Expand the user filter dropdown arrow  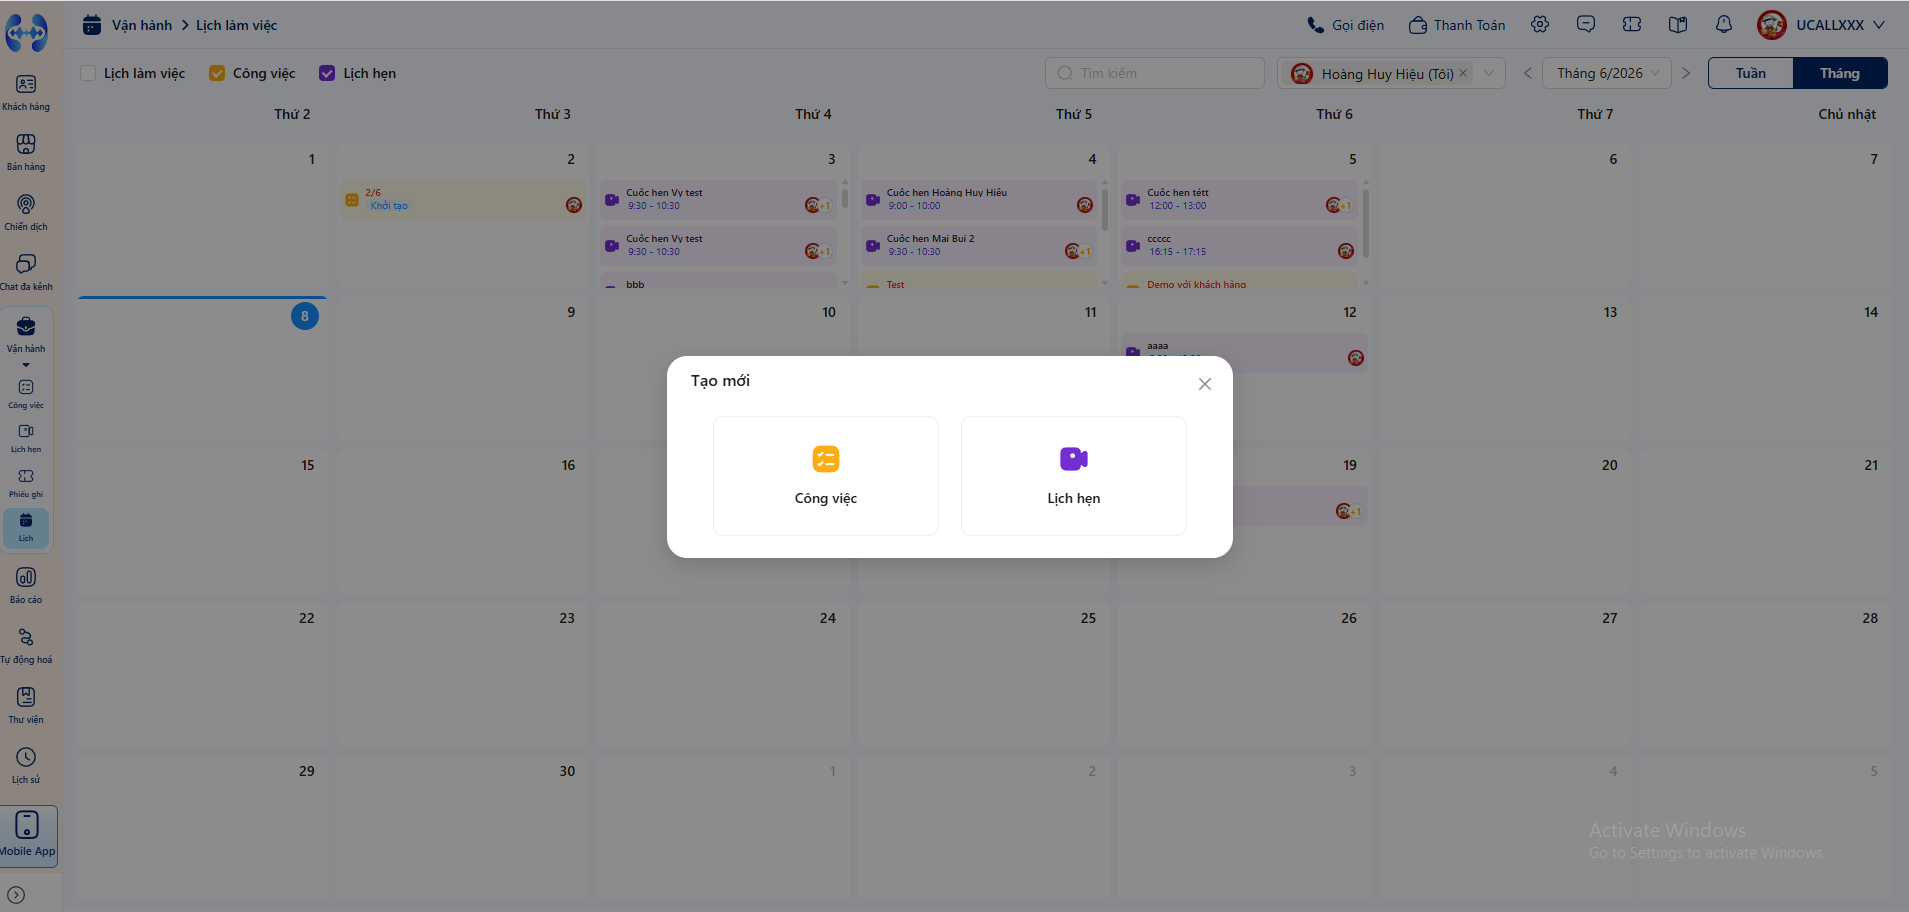click(1489, 73)
